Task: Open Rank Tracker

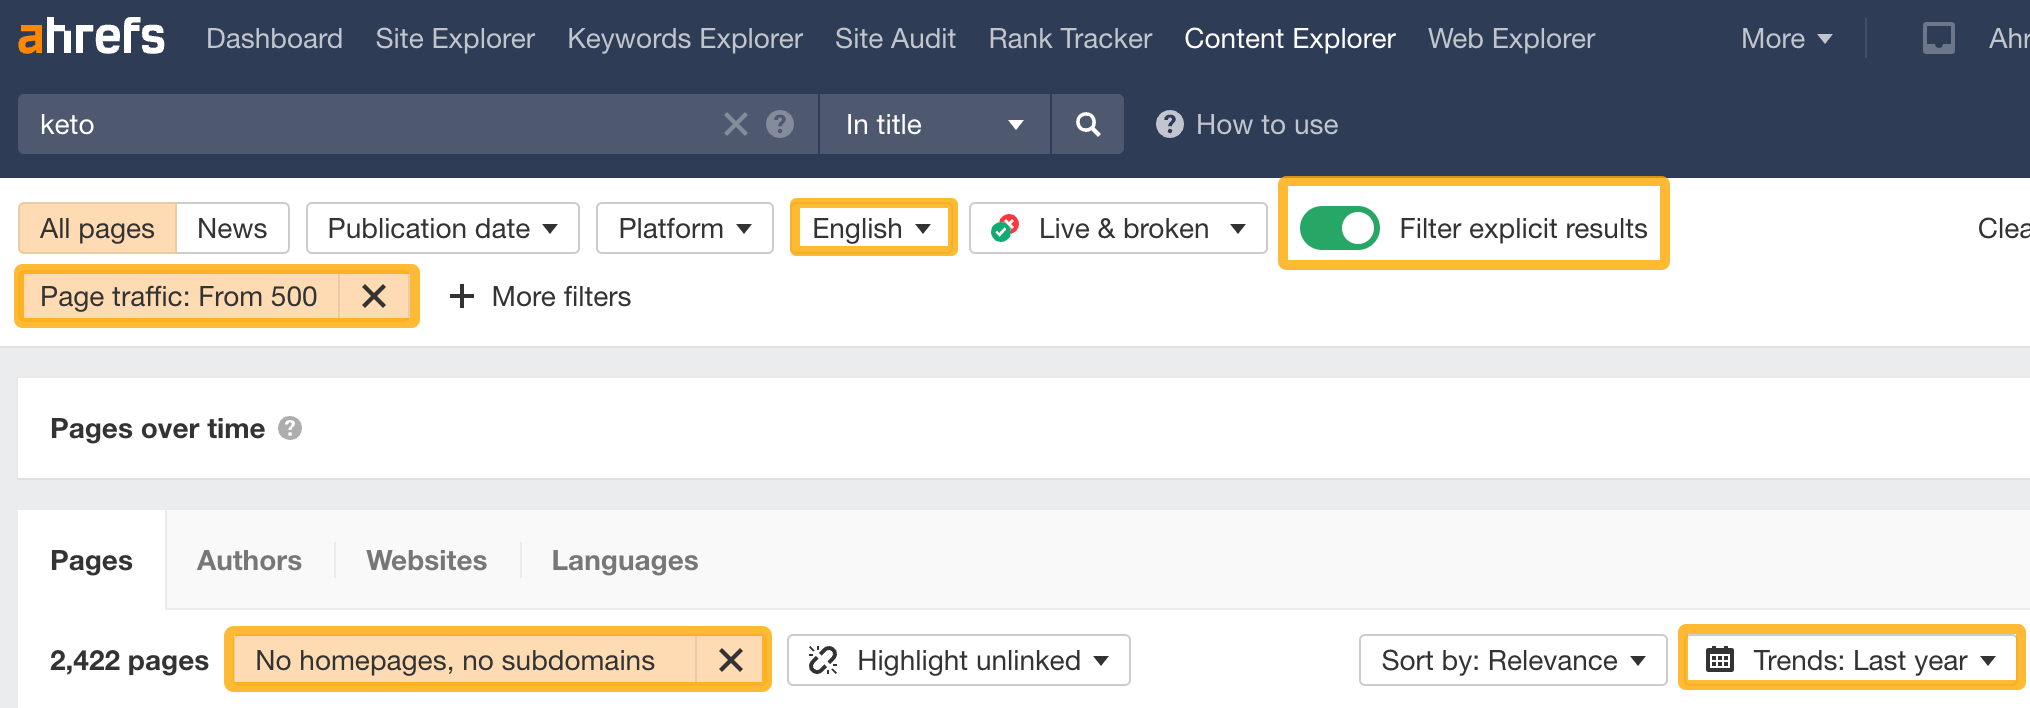Action: tap(1070, 38)
